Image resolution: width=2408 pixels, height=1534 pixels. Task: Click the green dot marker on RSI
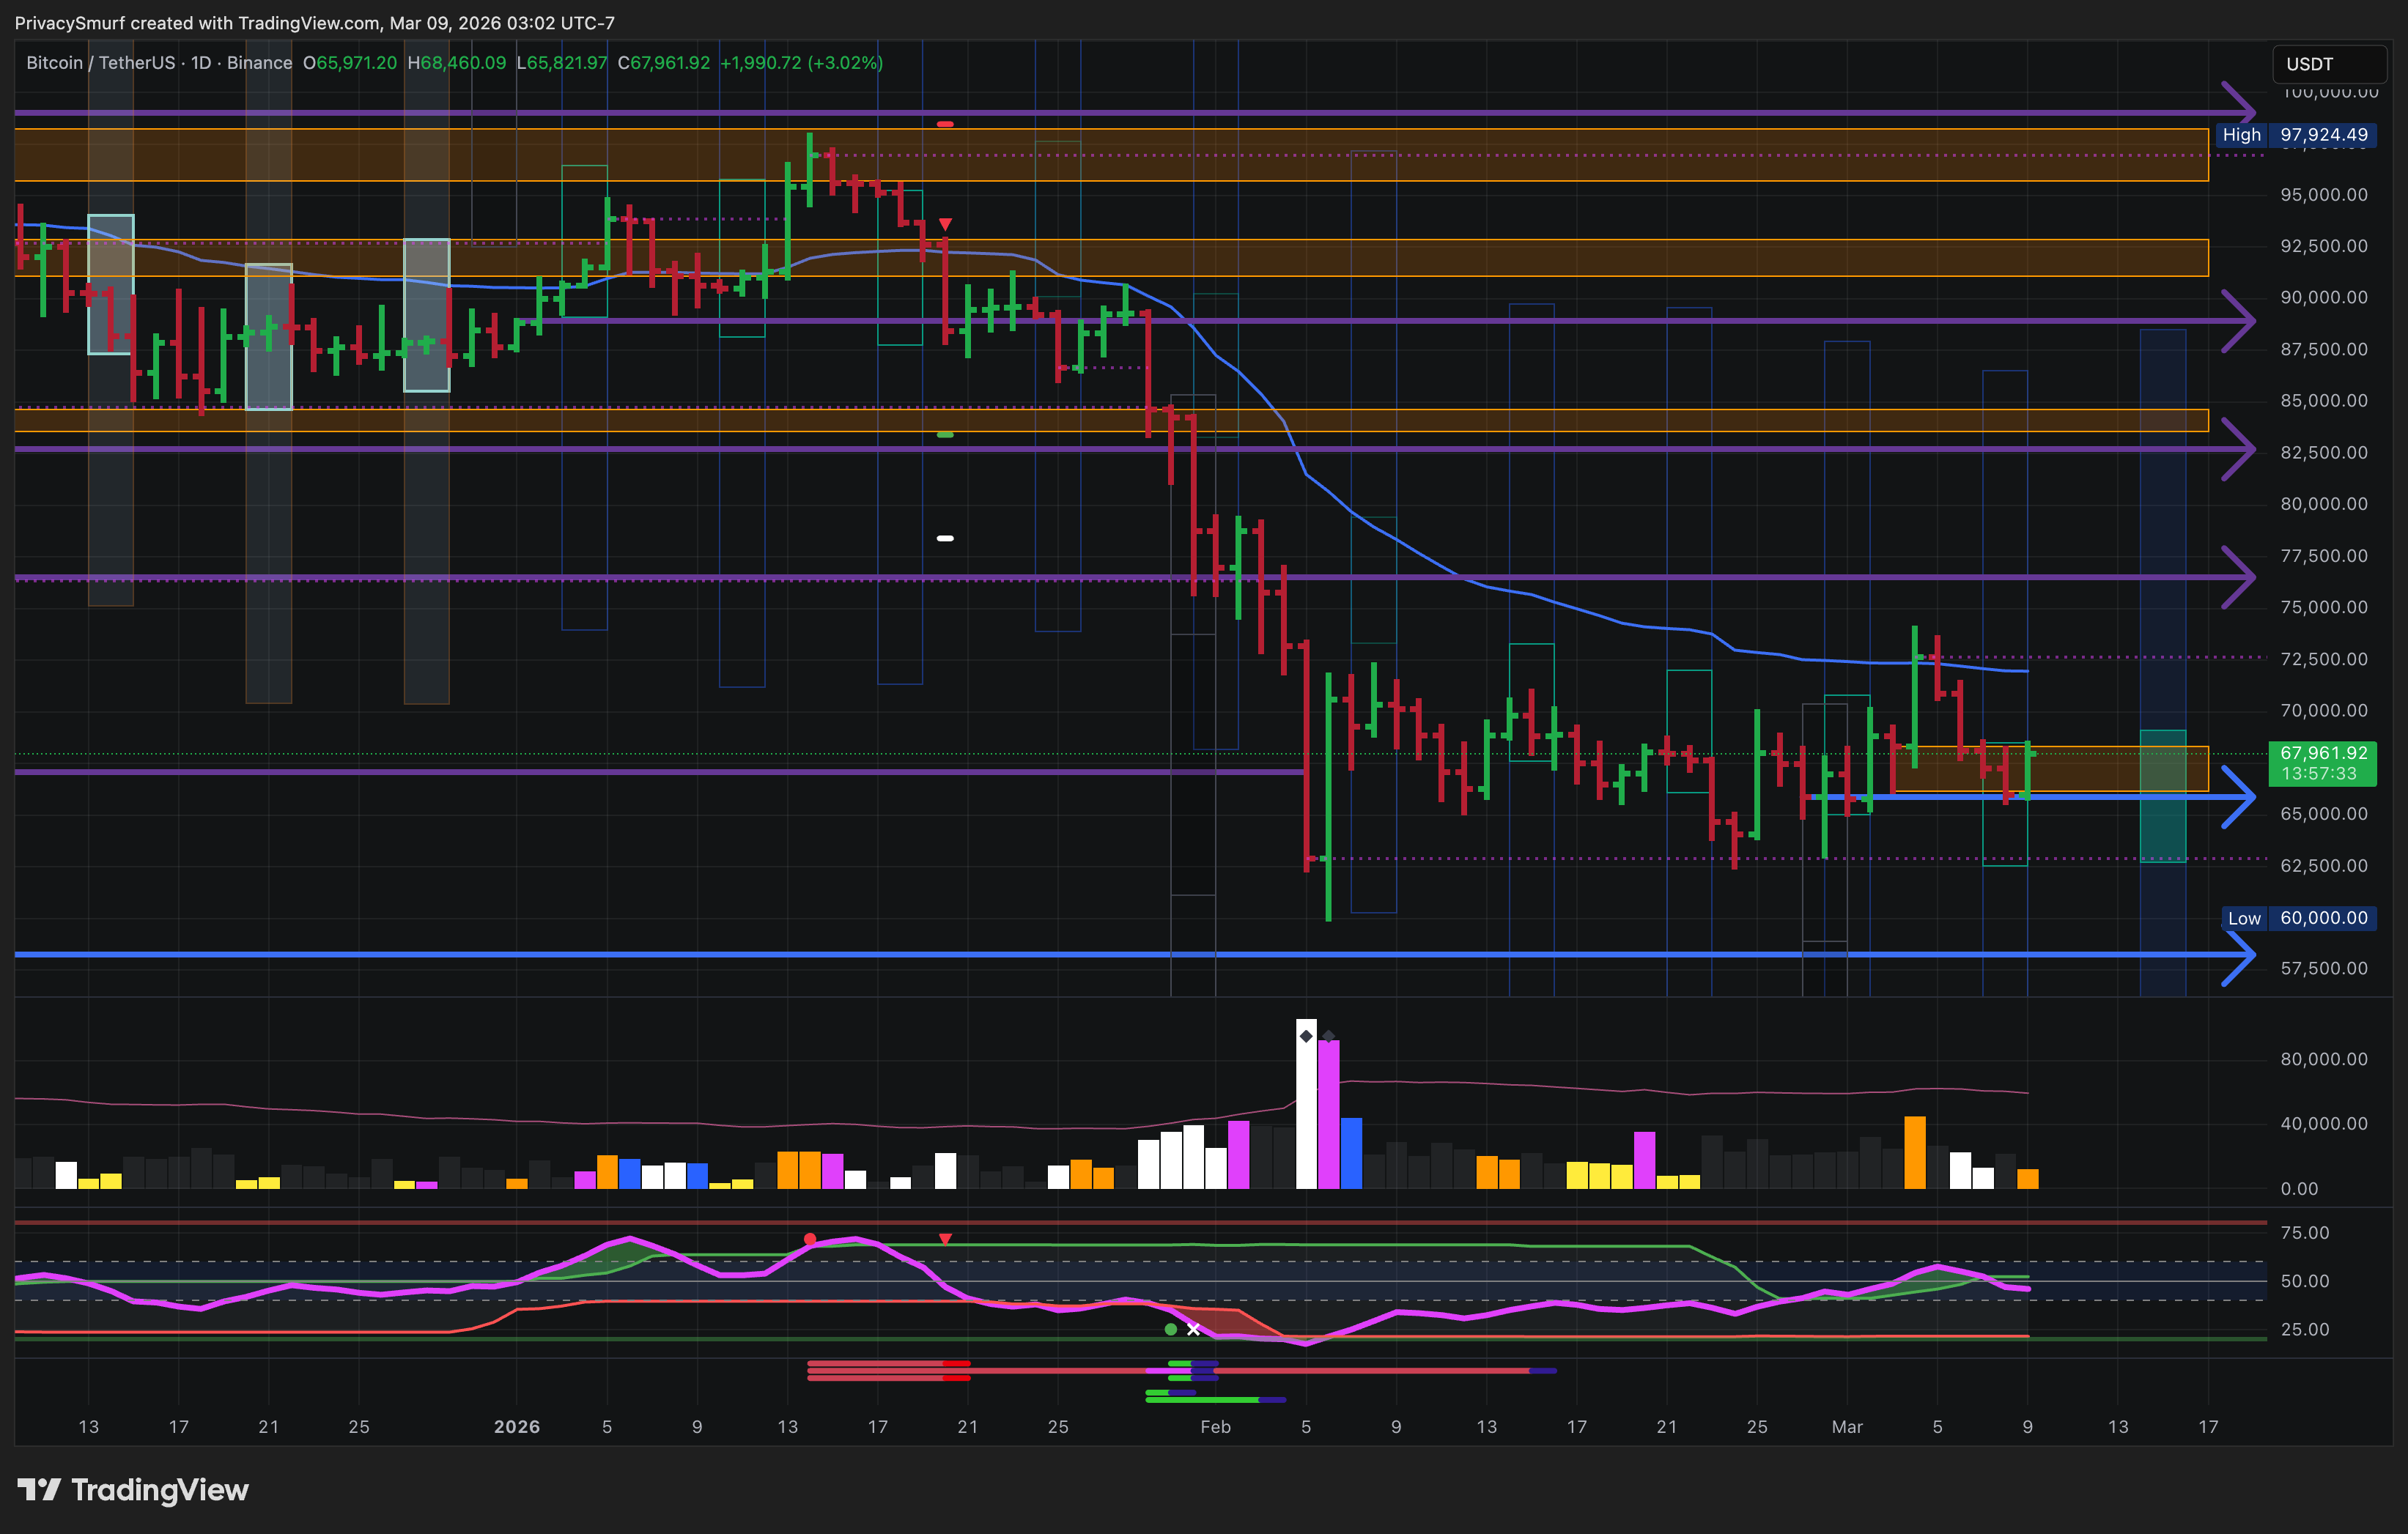tap(1170, 1329)
